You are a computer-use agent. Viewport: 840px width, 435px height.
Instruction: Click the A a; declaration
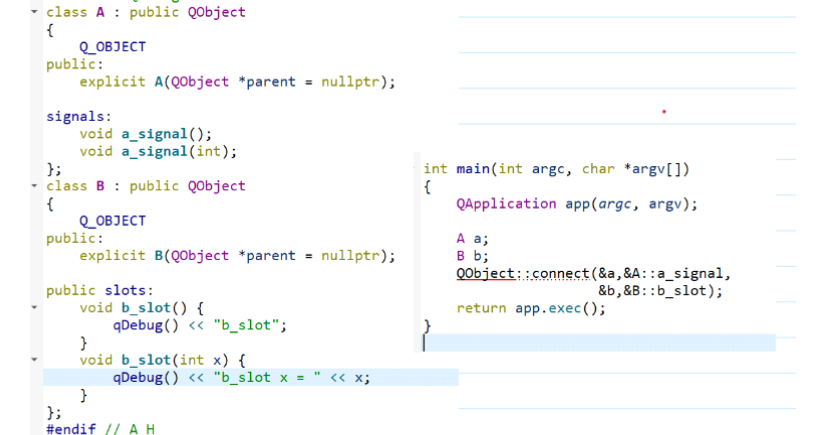tap(472, 238)
